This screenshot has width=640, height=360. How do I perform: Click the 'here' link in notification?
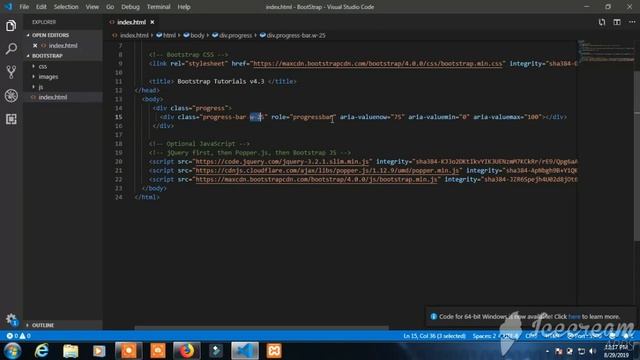coord(574,316)
